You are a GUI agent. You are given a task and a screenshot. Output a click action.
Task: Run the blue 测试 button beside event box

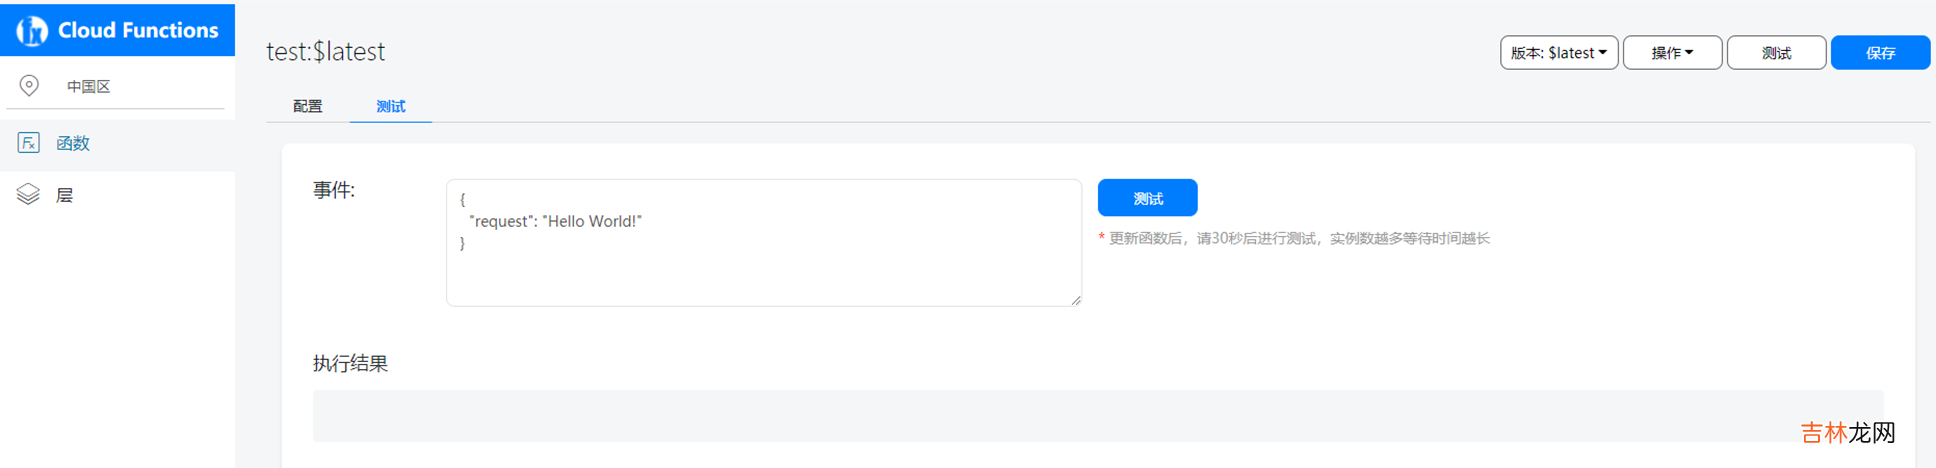pyautogui.click(x=1147, y=198)
